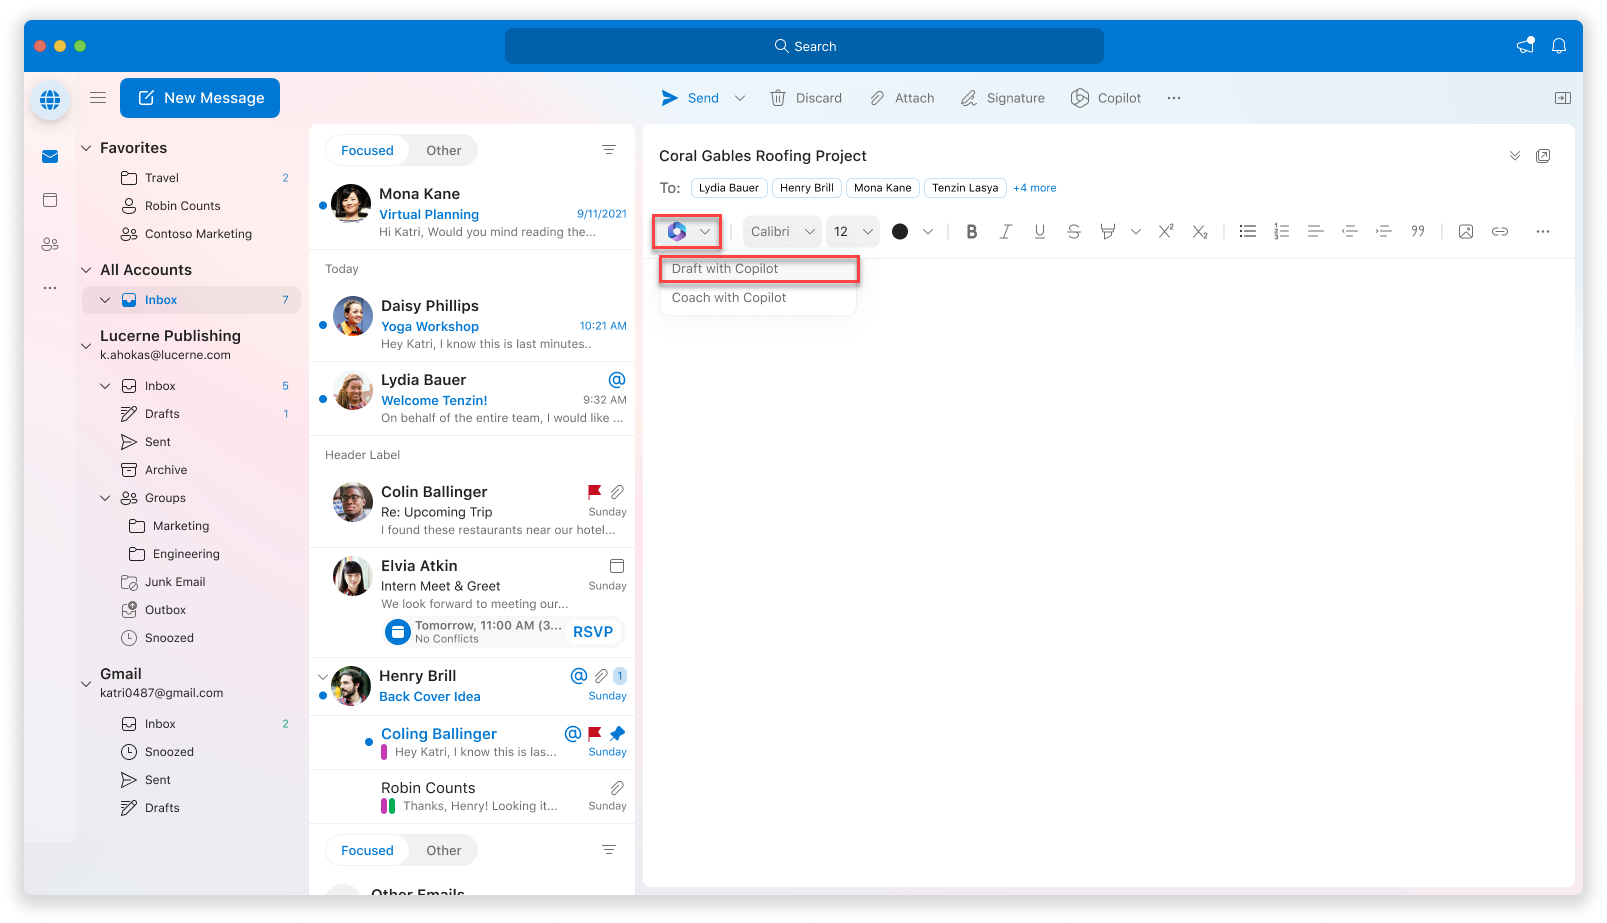Apply text highlight with highlighter icon
Viewport: 1607px width, 923px height.
point(1108,232)
